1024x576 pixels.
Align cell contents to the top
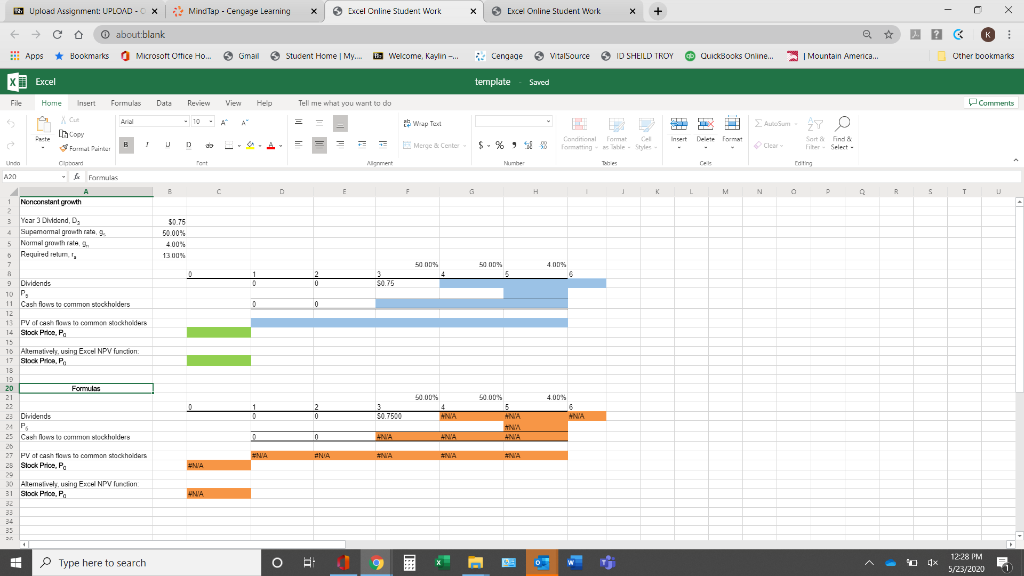[x=298, y=122]
